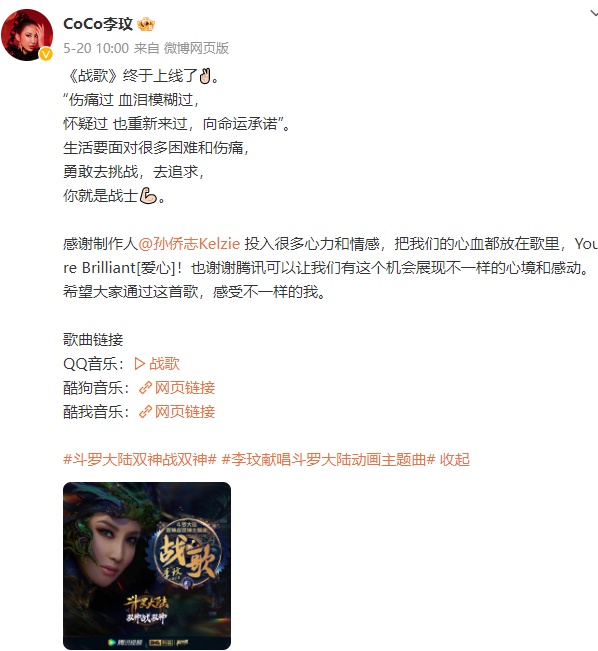The image size is (598, 651).
Task: Click chain icon next to 酷狗音乐 link
Action: pos(145,388)
